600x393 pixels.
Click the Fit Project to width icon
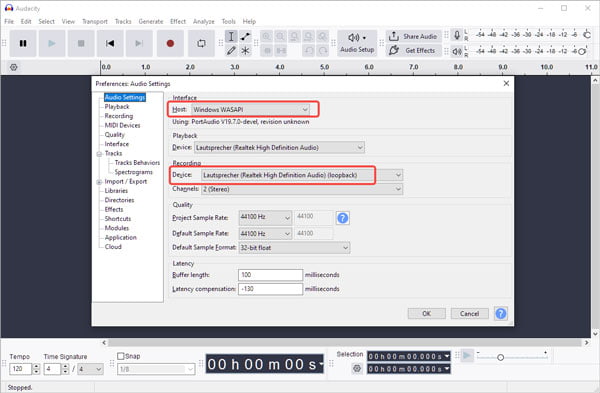tap(308, 37)
